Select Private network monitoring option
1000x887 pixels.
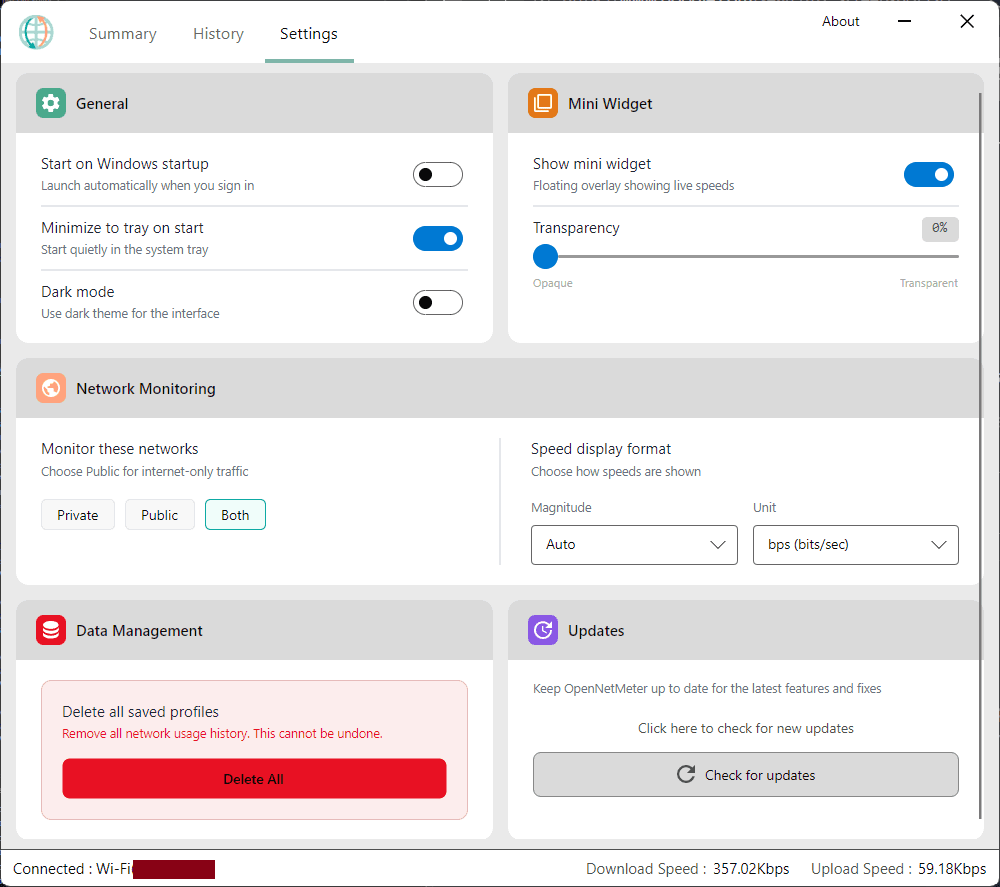coord(78,515)
